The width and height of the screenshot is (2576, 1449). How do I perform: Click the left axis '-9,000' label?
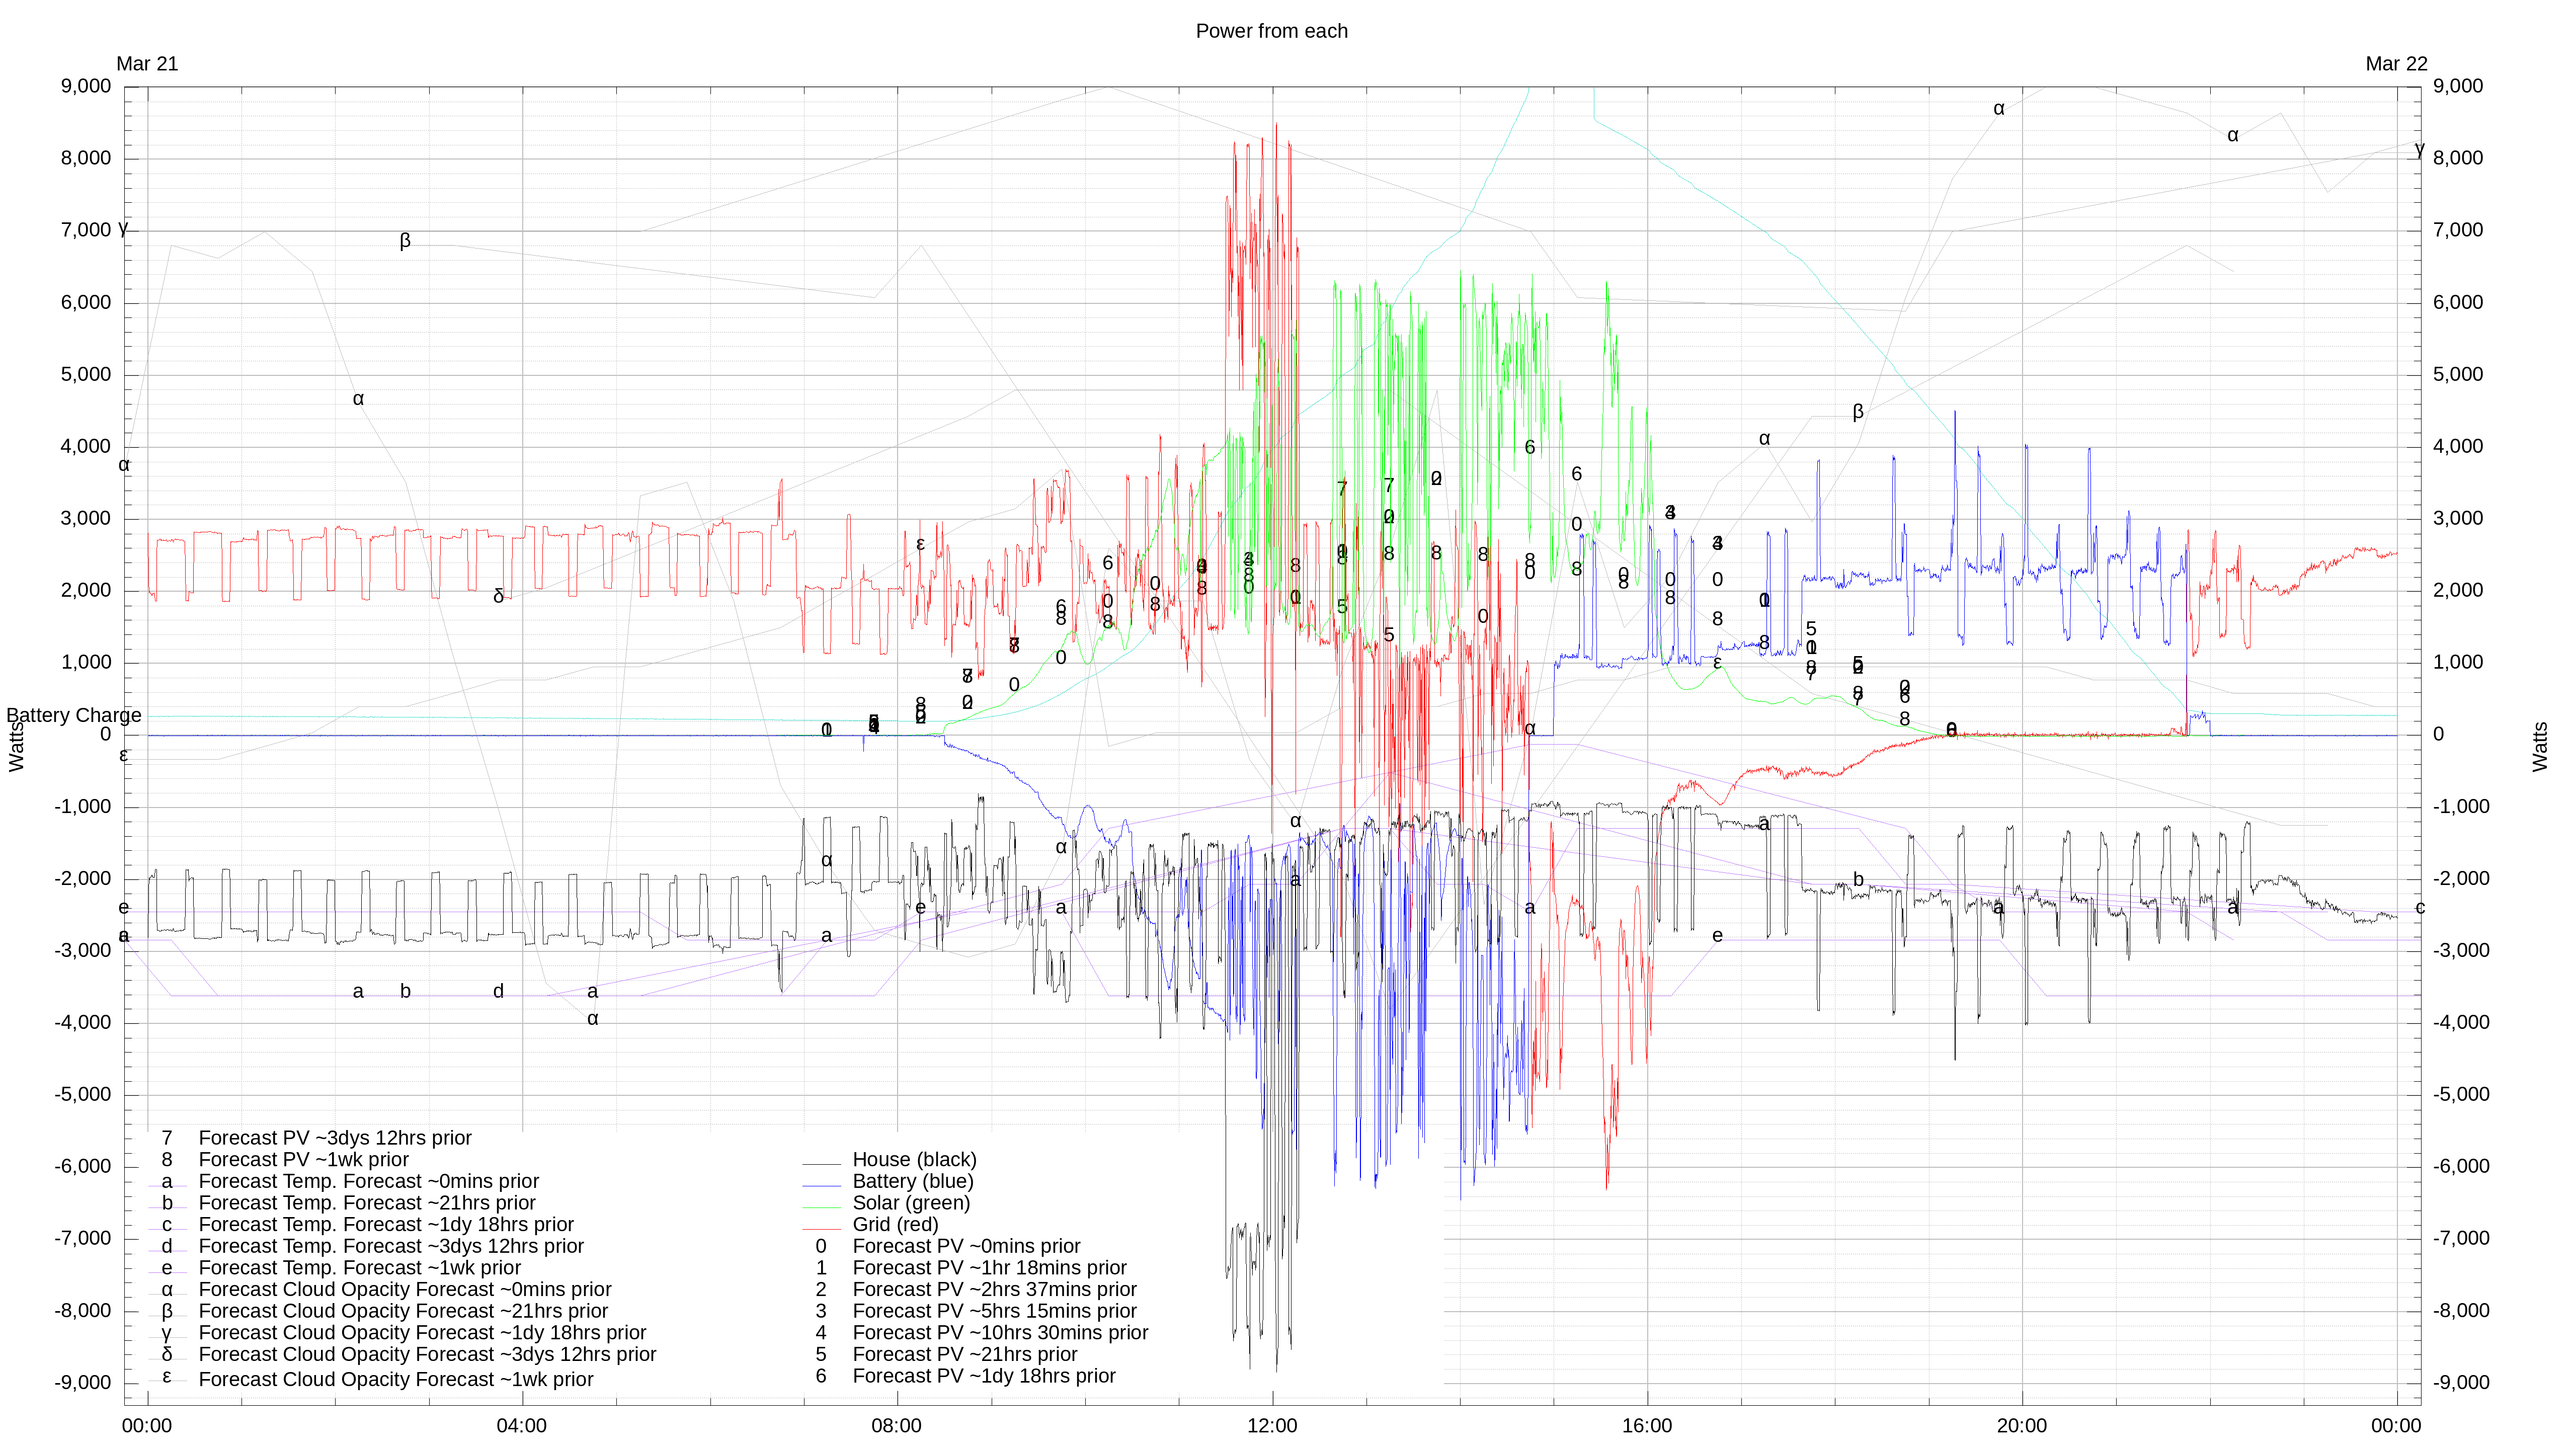[x=83, y=1383]
